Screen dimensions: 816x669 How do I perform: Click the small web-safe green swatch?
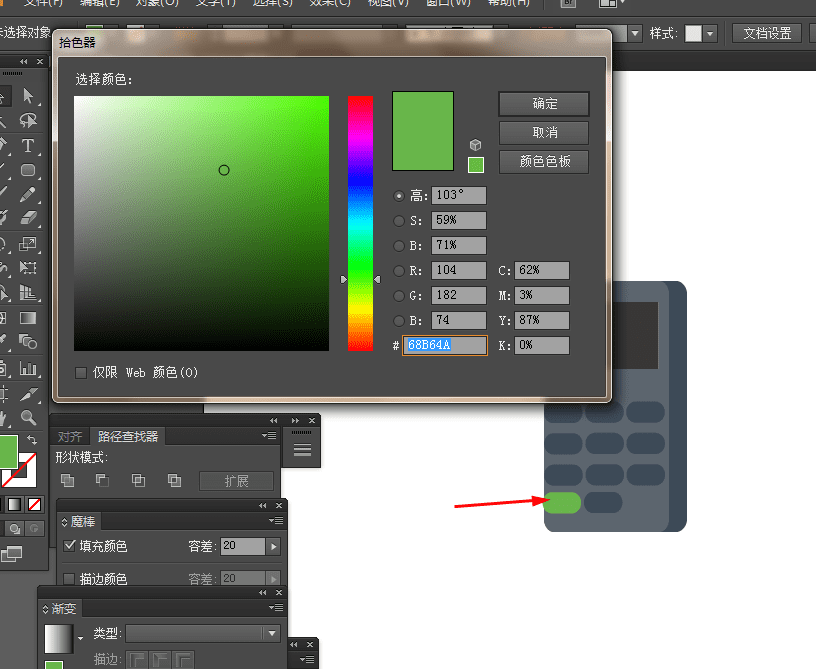pos(476,165)
